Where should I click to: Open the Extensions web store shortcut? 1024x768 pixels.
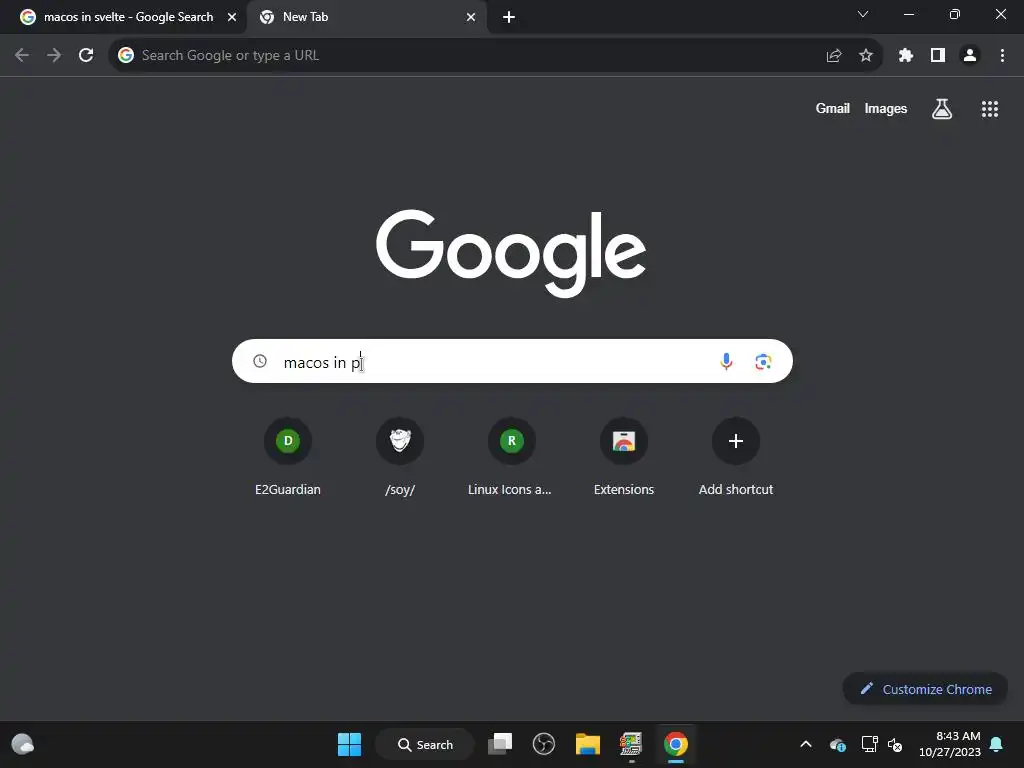click(x=624, y=456)
